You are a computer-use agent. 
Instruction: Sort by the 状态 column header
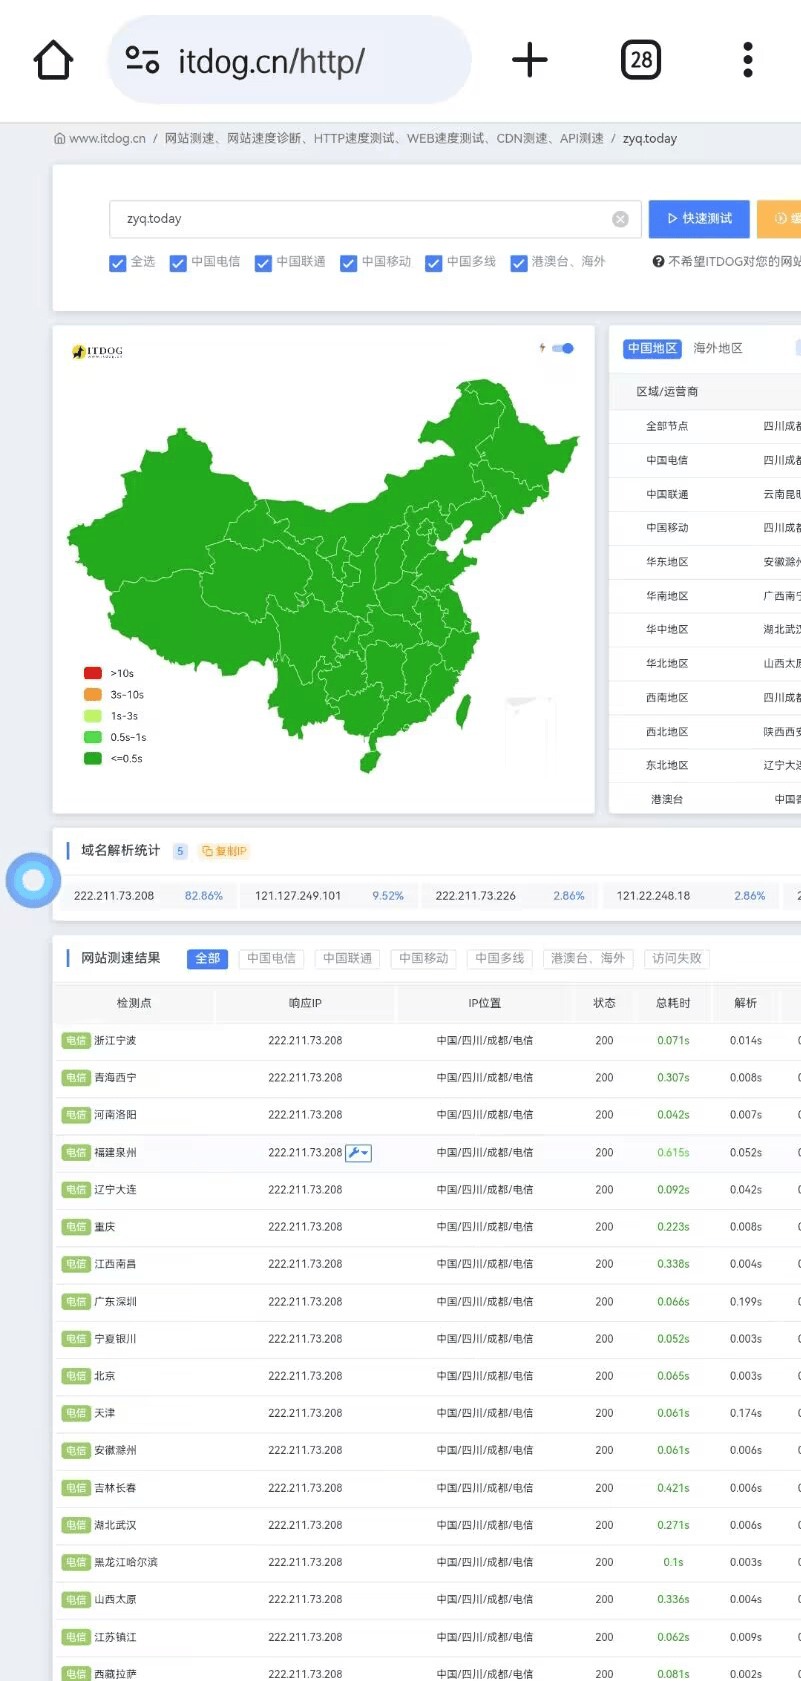(x=604, y=1003)
